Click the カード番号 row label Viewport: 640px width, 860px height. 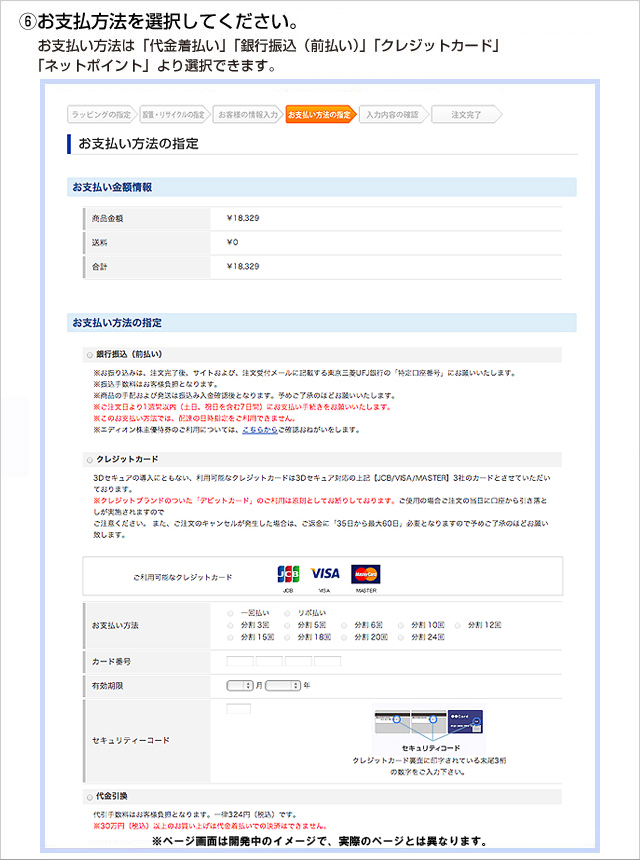(x=111, y=662)
